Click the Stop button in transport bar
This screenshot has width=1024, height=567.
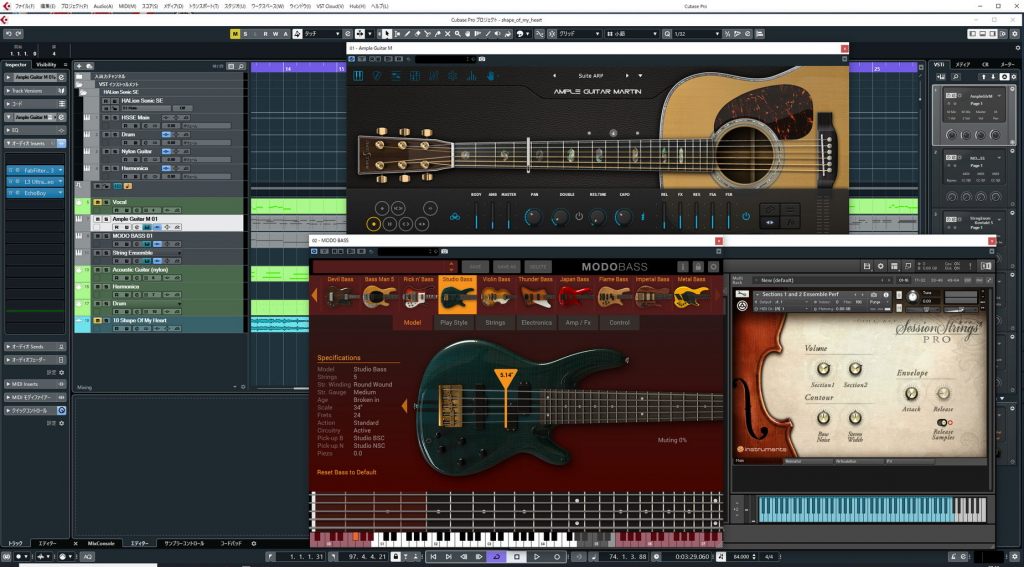click(517, 556)
